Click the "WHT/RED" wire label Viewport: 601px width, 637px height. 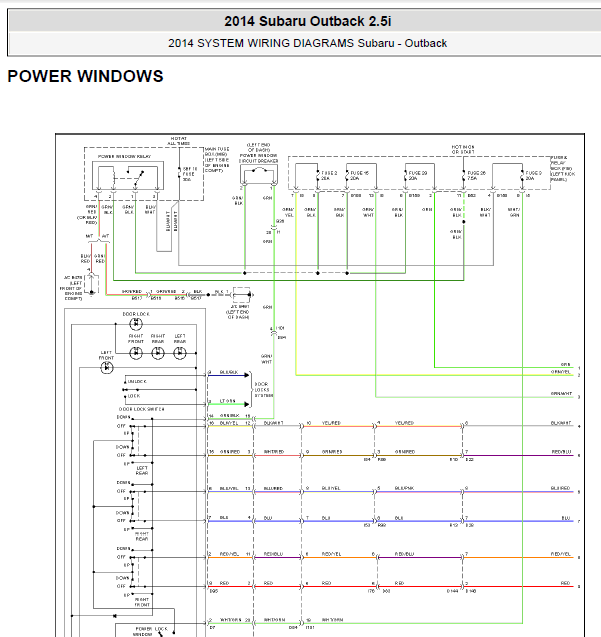[274, 452]
